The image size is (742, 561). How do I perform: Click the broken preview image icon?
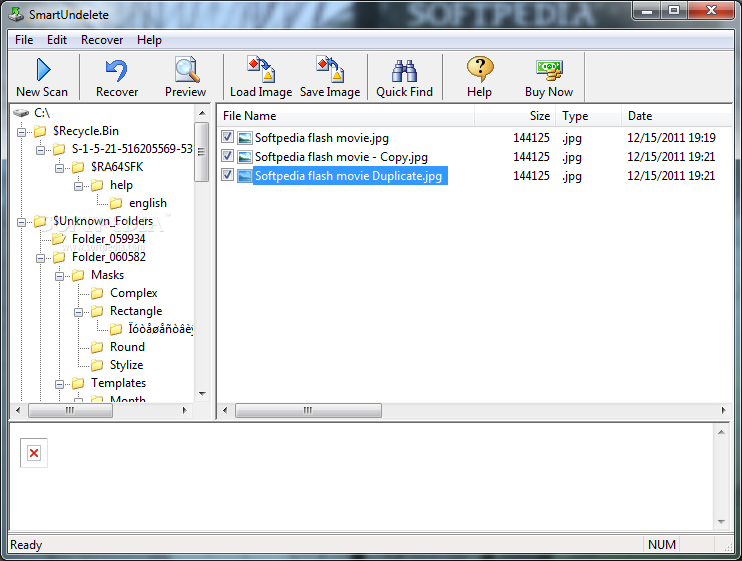coord(34,453)
